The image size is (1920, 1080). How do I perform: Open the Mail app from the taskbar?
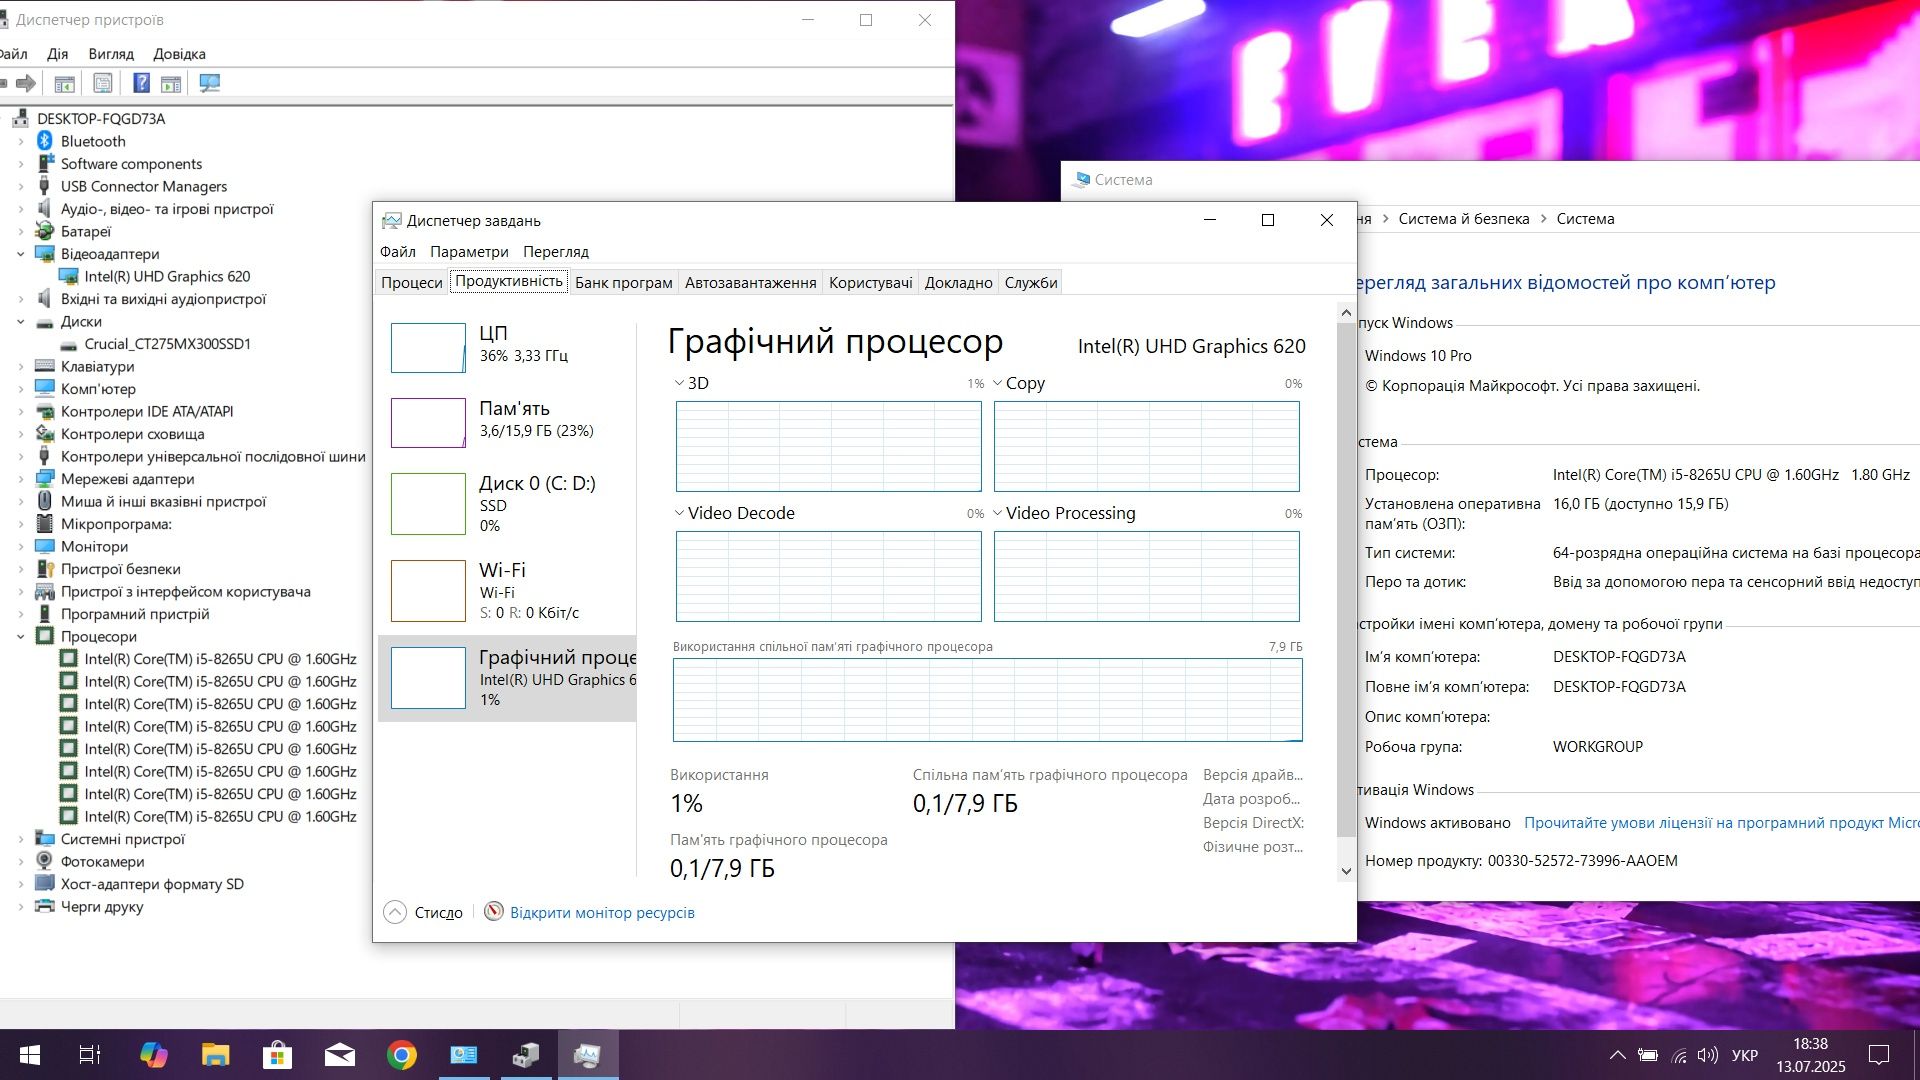[340, 1055]
